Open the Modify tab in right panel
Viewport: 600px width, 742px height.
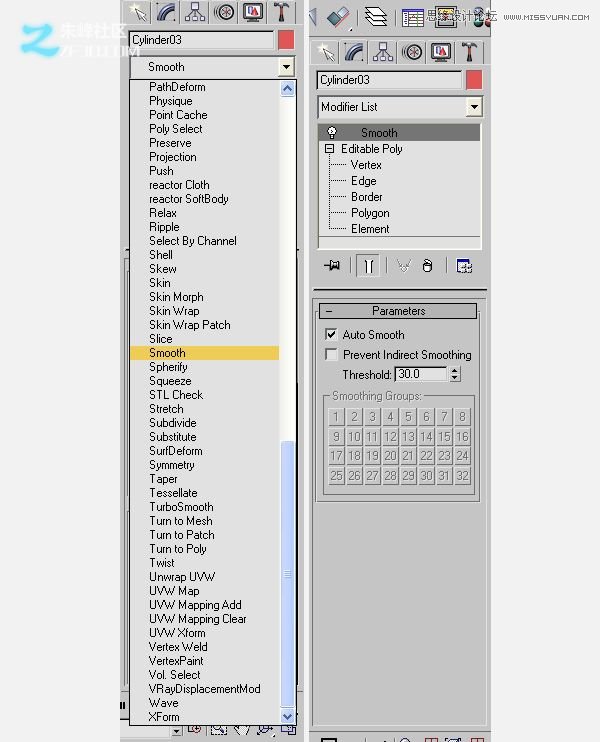point(354,52)
